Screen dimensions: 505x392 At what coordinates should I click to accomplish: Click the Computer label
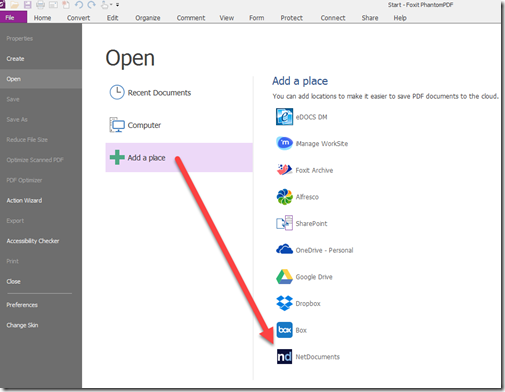(x=144, y=125)
